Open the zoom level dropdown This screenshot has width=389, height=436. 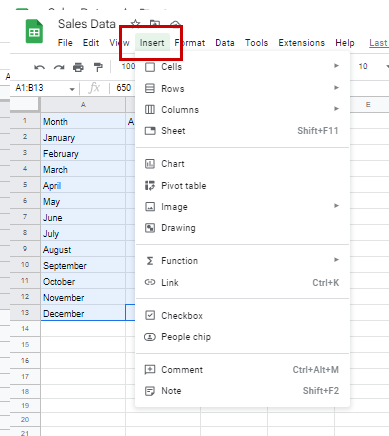pyautogui.click(x=128, y=66)
